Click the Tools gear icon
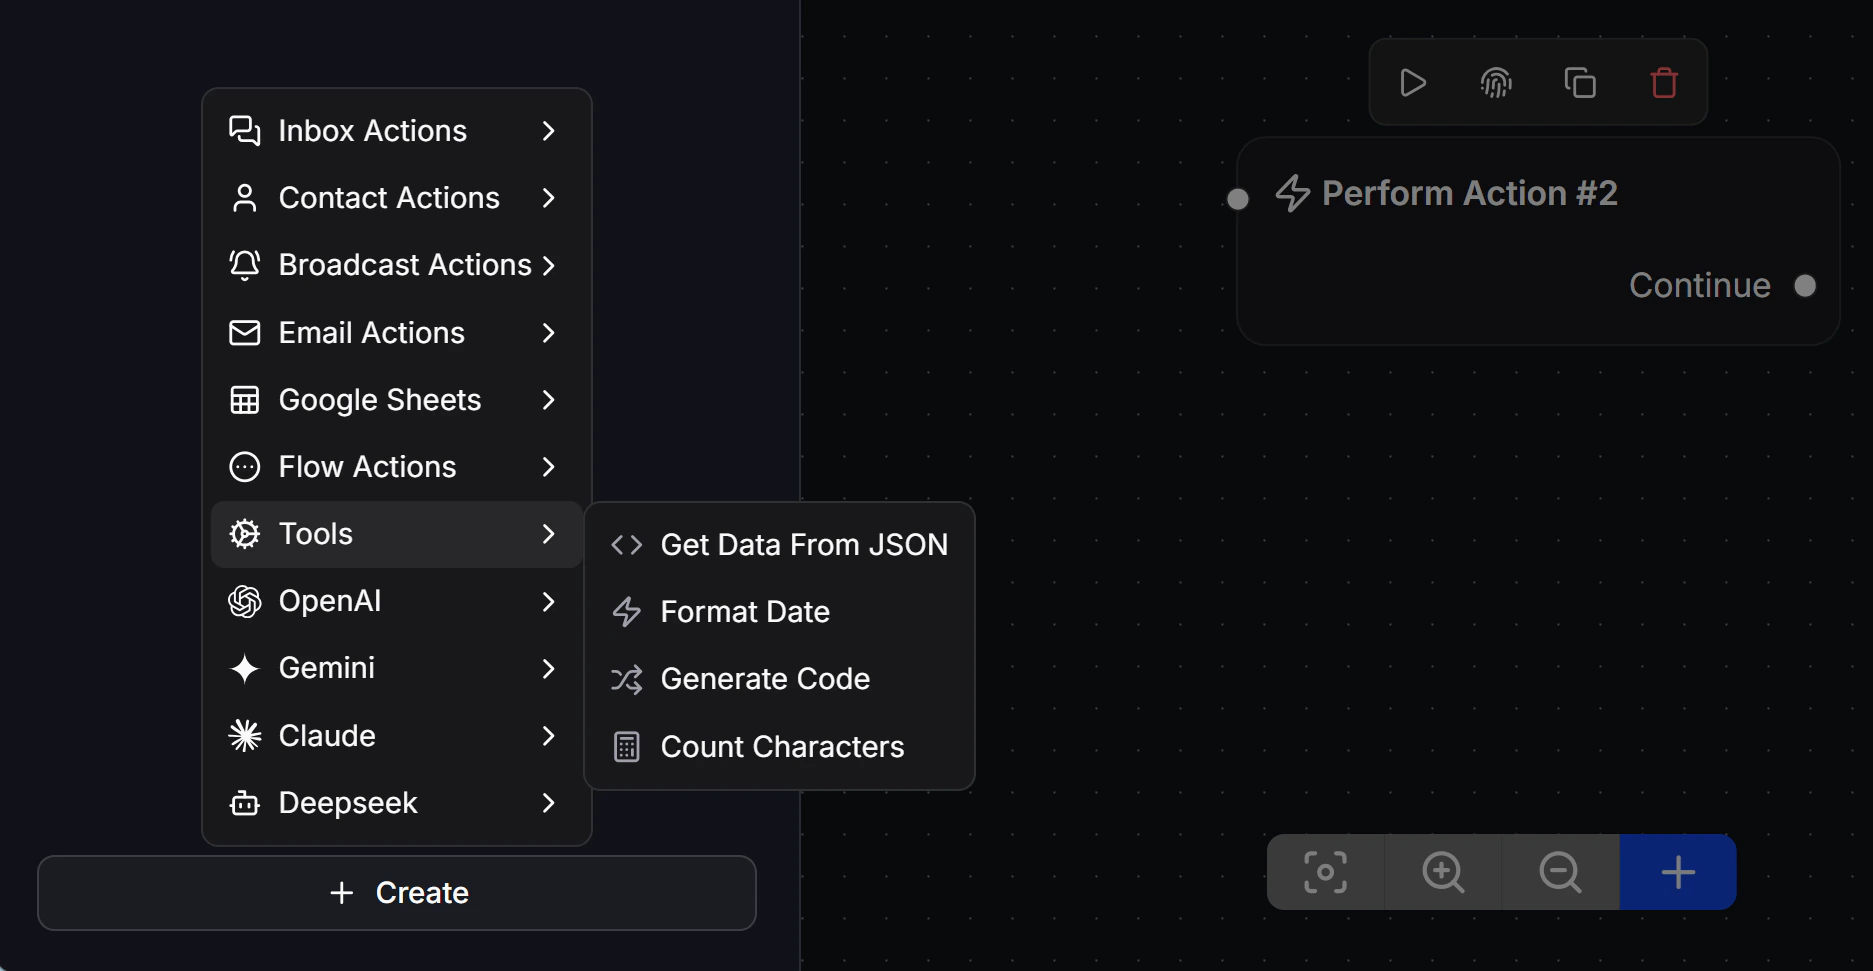The width and height of the screenshot is (1873, 971). coord(244,534)
